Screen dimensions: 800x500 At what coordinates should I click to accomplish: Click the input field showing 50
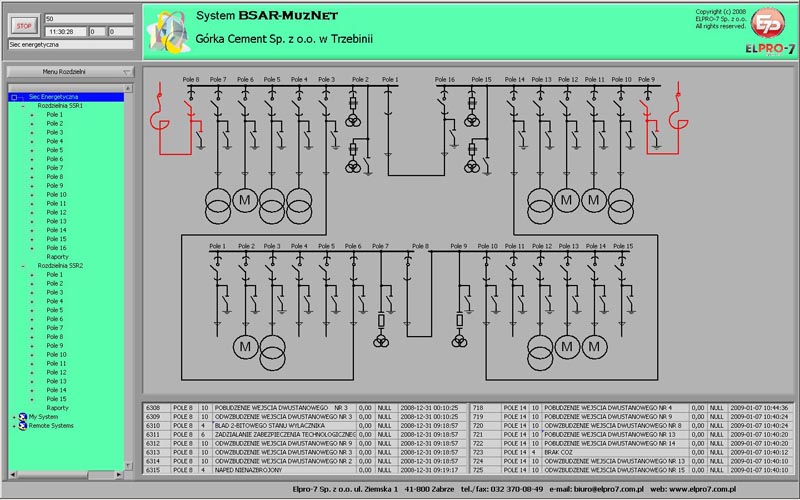pos(89,19)
